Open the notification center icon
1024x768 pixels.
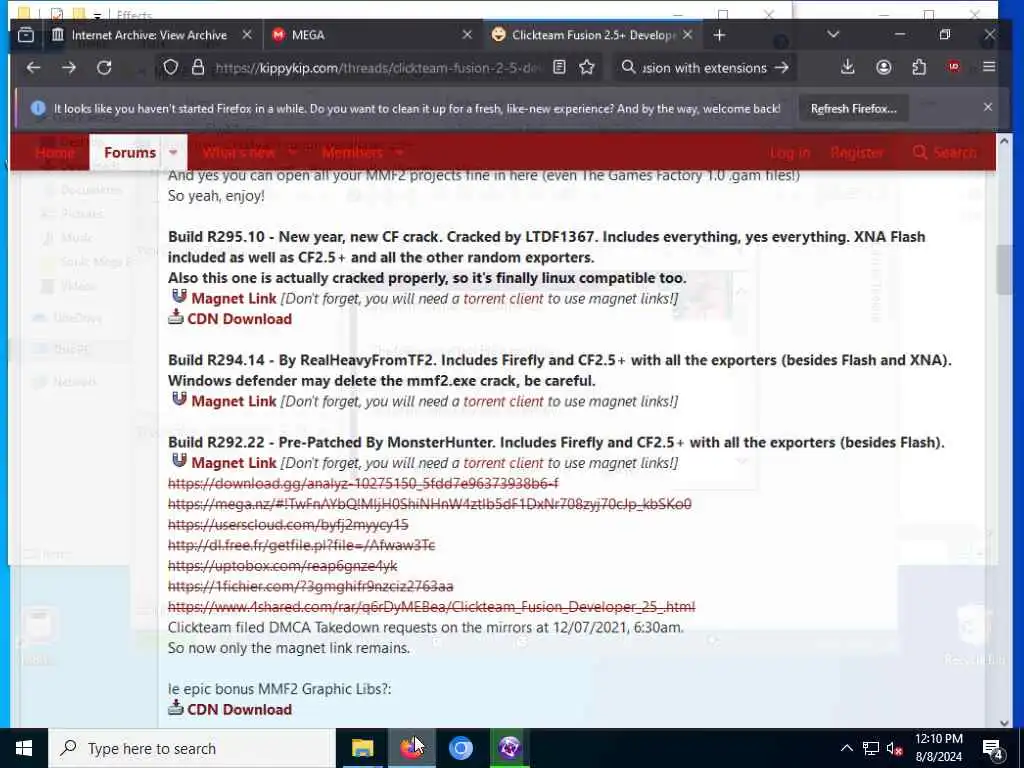click(x=993, y=748)
